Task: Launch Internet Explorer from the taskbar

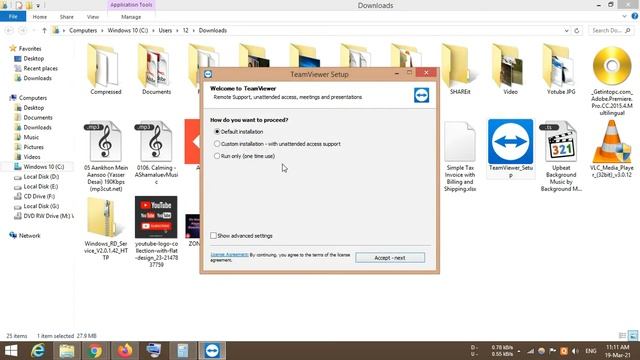Action: (38, 351)
